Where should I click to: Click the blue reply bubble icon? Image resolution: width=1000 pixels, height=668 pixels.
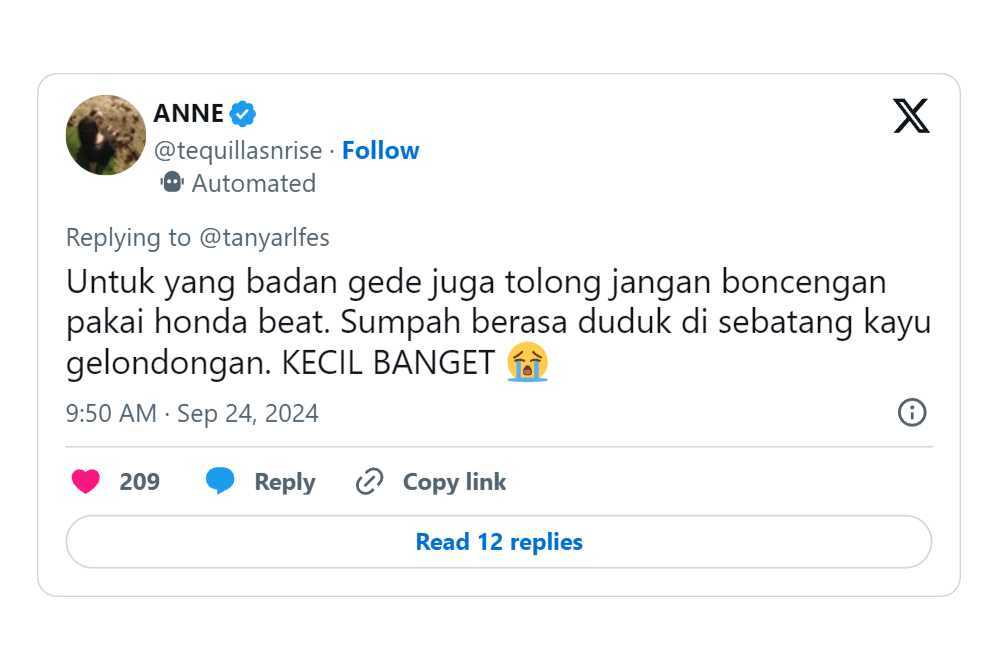pyautogui.click(x=220, y=482)
